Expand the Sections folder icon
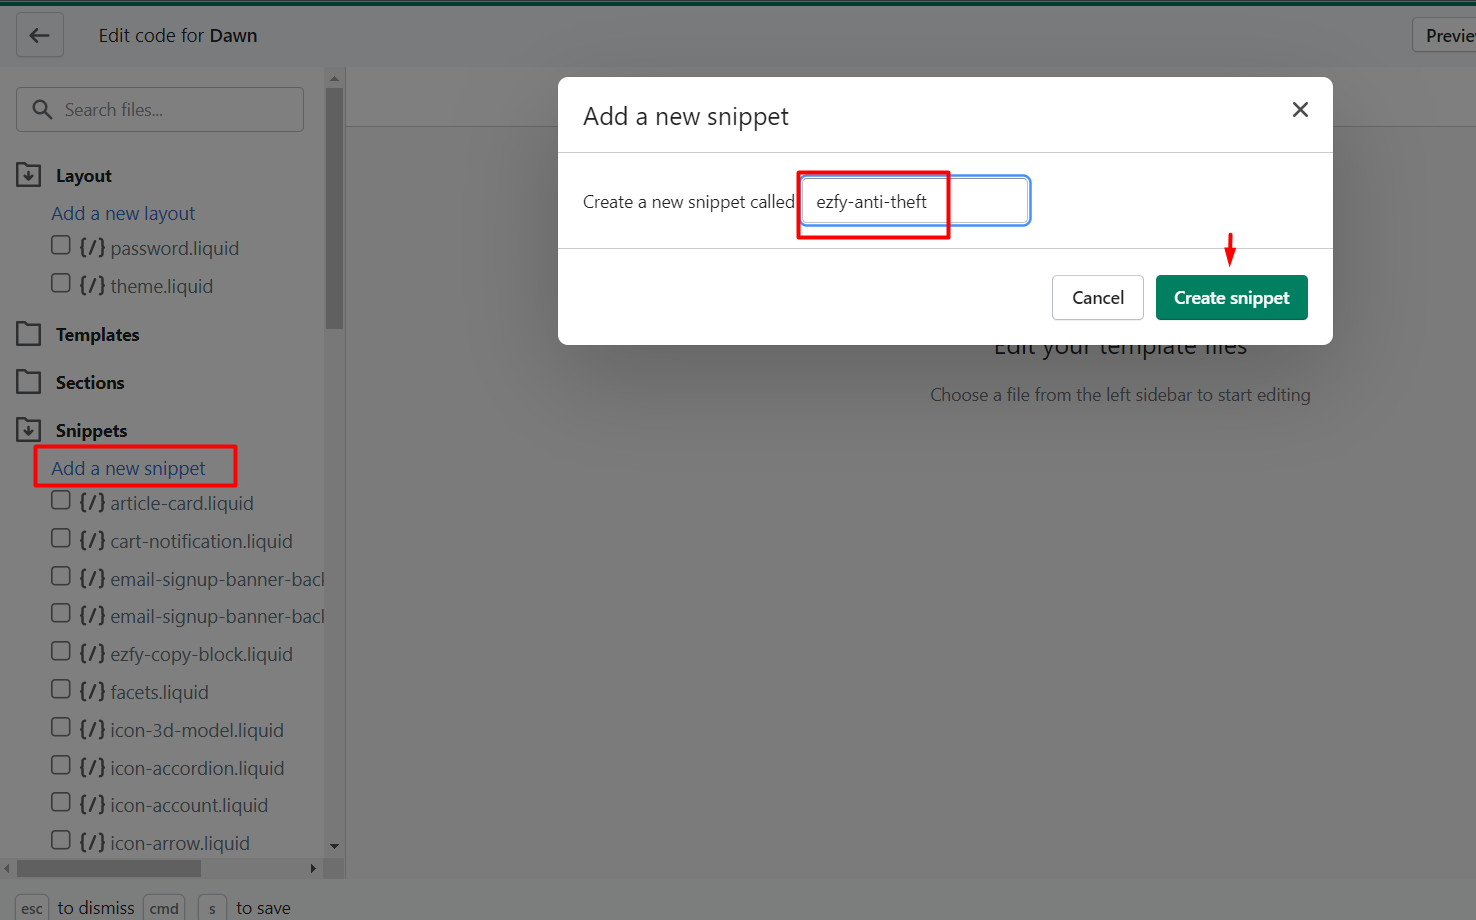1476x920 pixels. click(29, 382)
